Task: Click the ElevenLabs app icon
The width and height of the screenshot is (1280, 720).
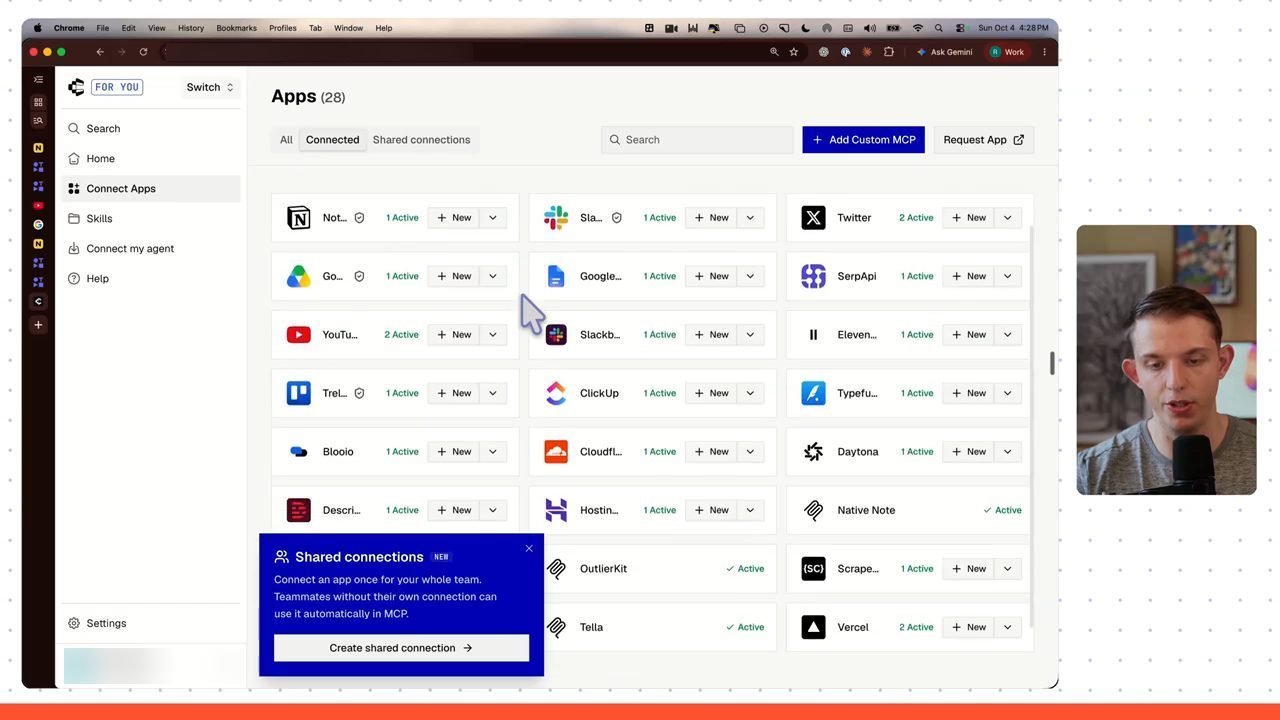Action: coord(813,335)
